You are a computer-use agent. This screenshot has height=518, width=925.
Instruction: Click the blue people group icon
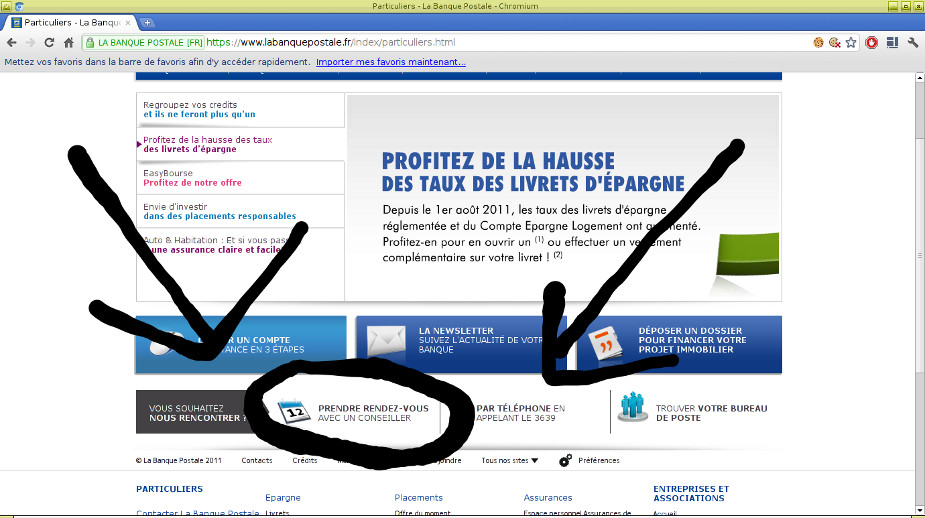pyautogui.click(x=632, y=406)
